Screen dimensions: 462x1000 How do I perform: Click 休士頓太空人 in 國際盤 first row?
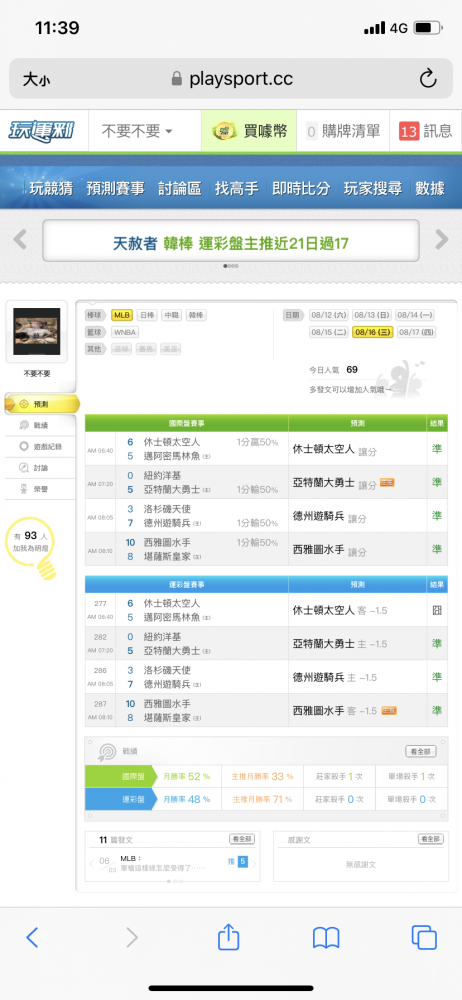[172, 441]
